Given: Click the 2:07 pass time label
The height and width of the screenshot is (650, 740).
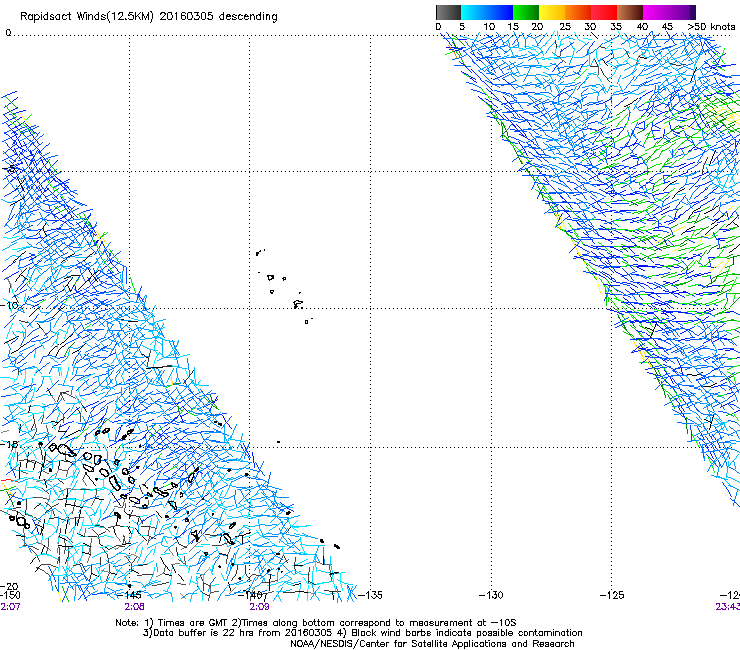Looking at the screenshot, I should click(x=10, y=607).
